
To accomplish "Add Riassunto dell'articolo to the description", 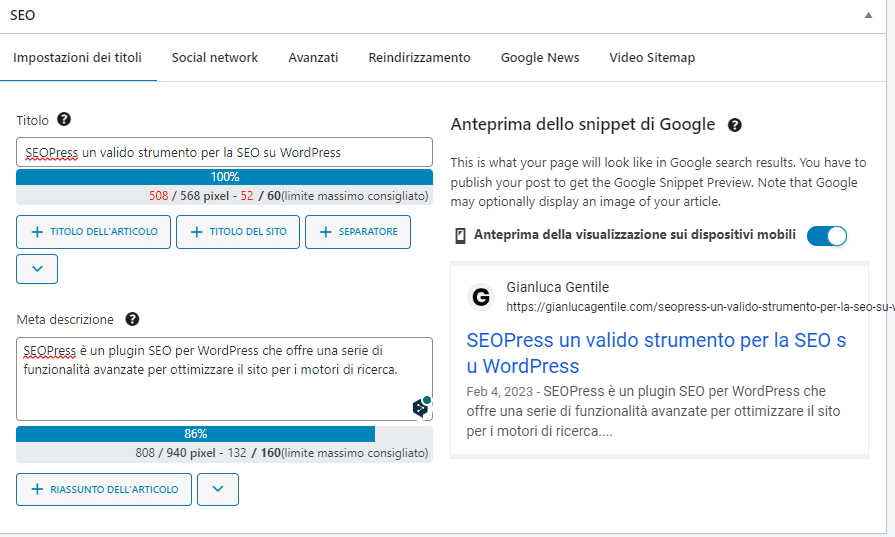I will coord(104,489).
